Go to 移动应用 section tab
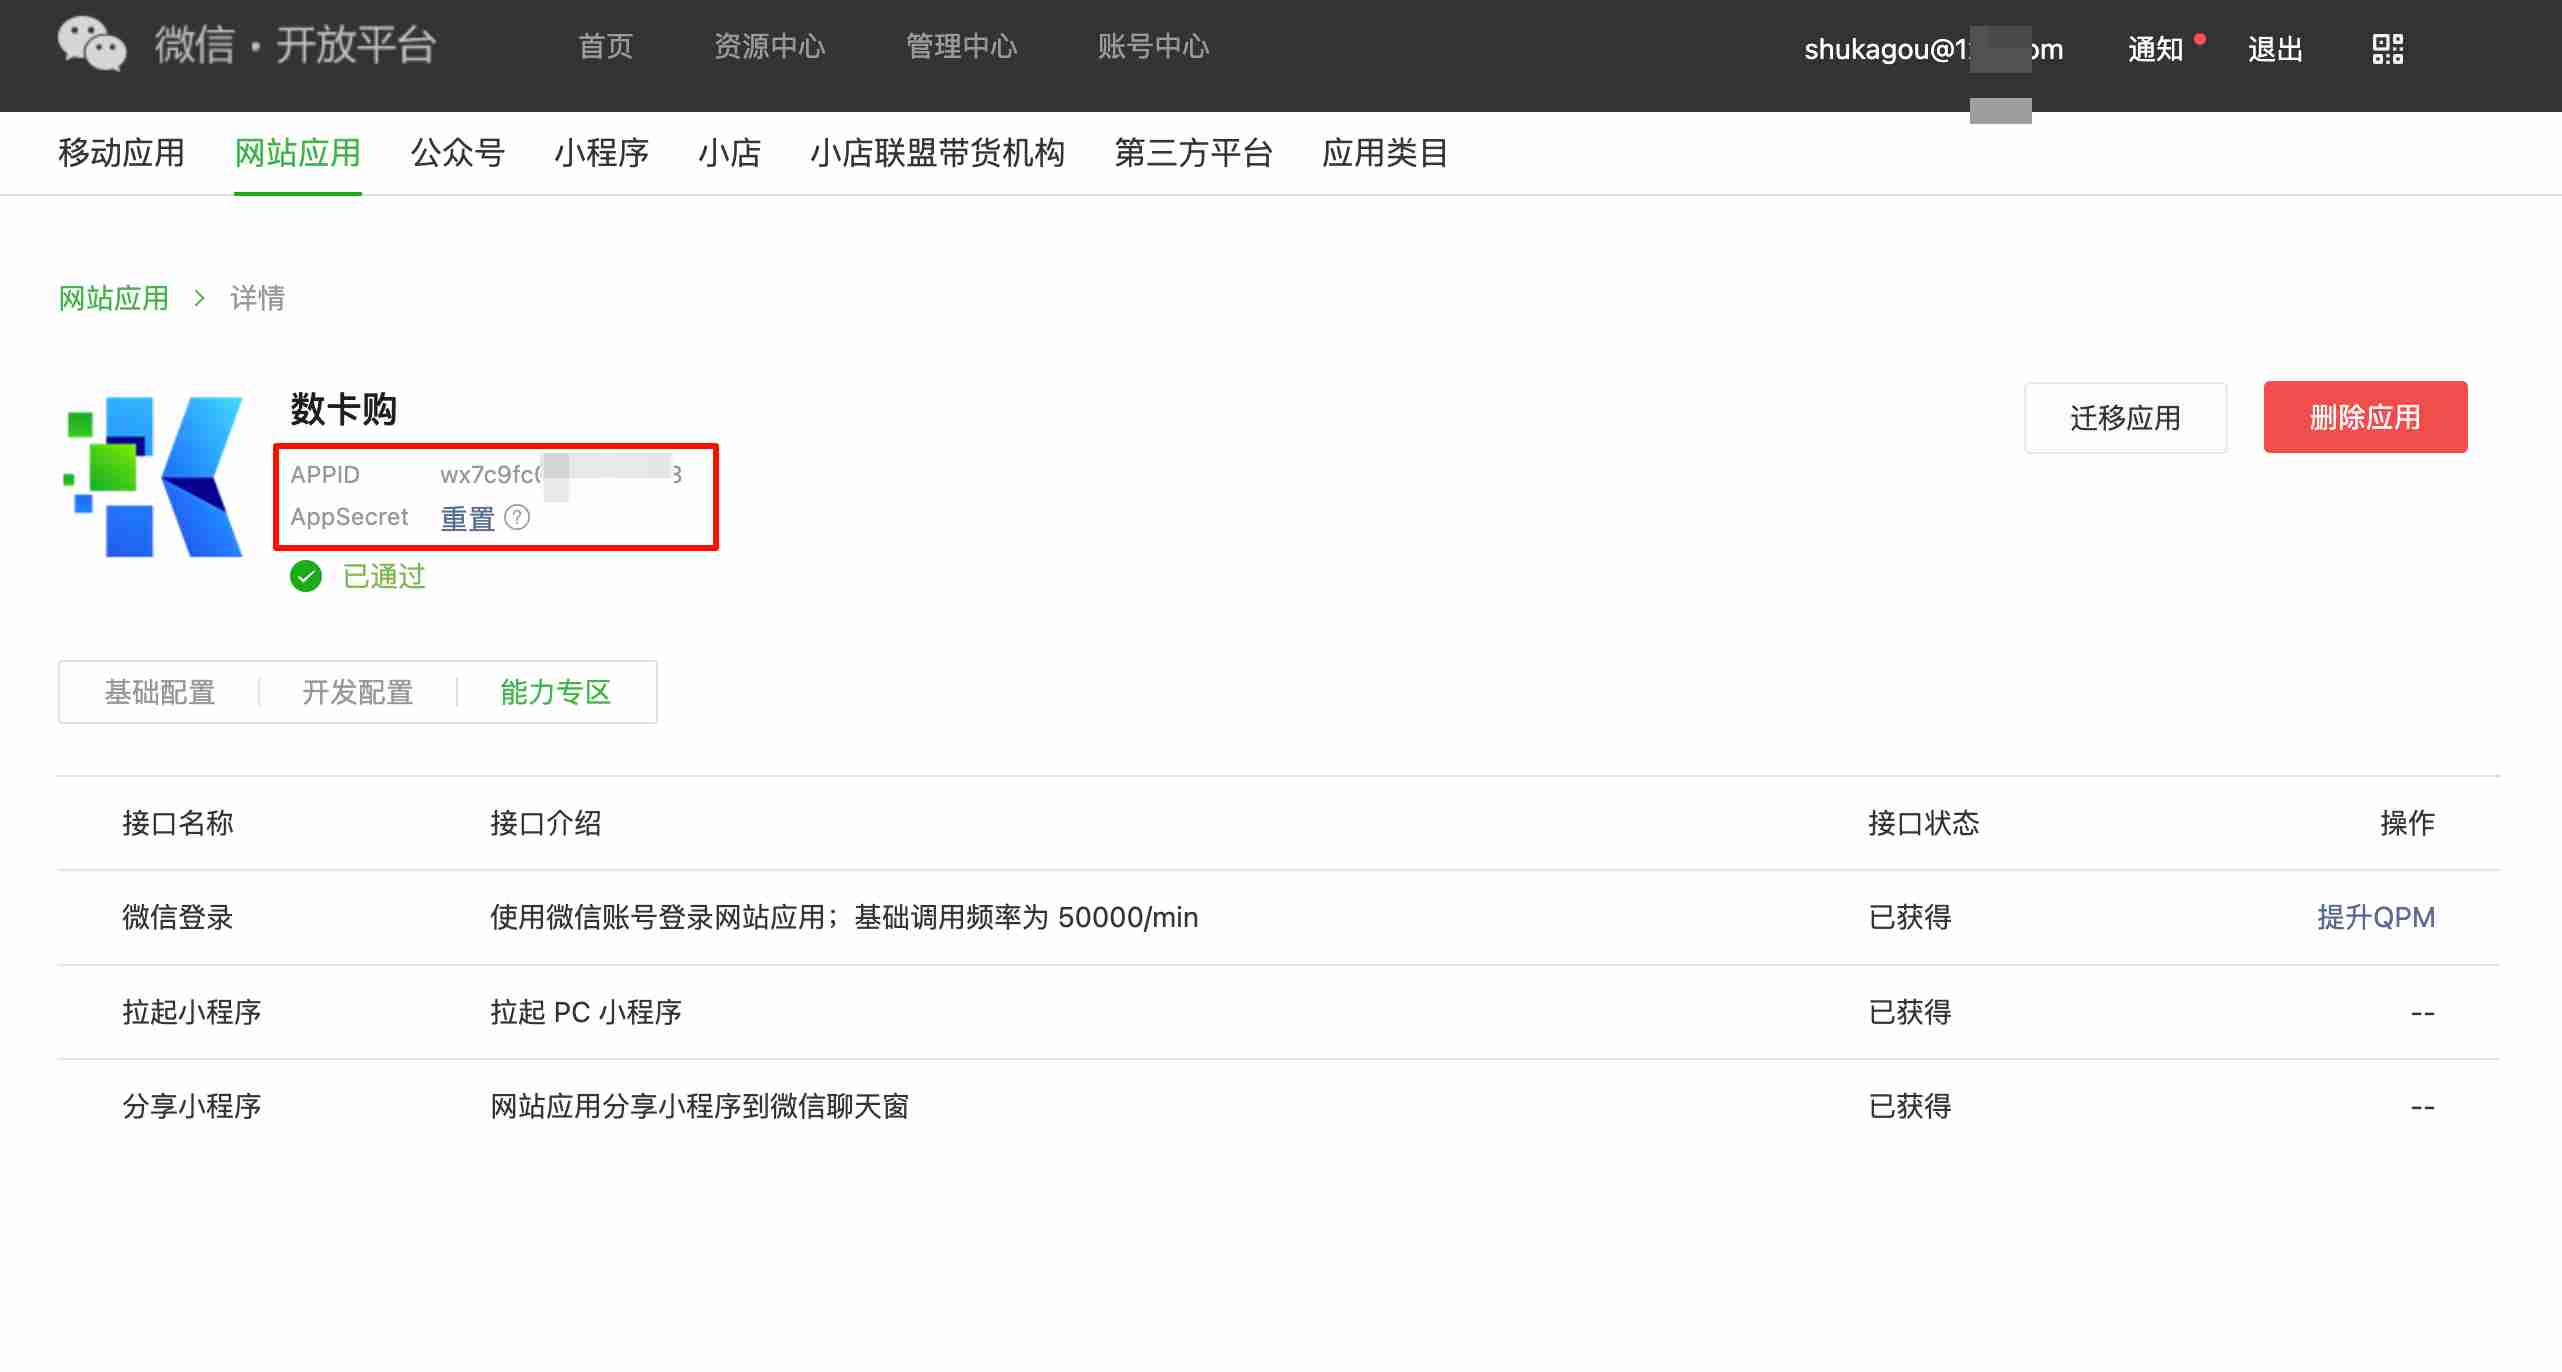 click(121, 153)
